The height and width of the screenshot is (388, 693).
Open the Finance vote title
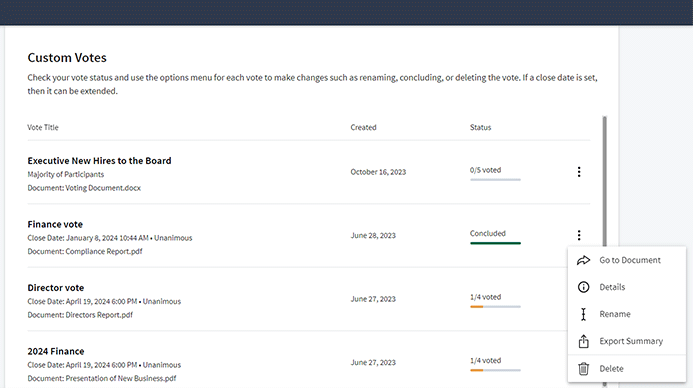click(55, 224)
